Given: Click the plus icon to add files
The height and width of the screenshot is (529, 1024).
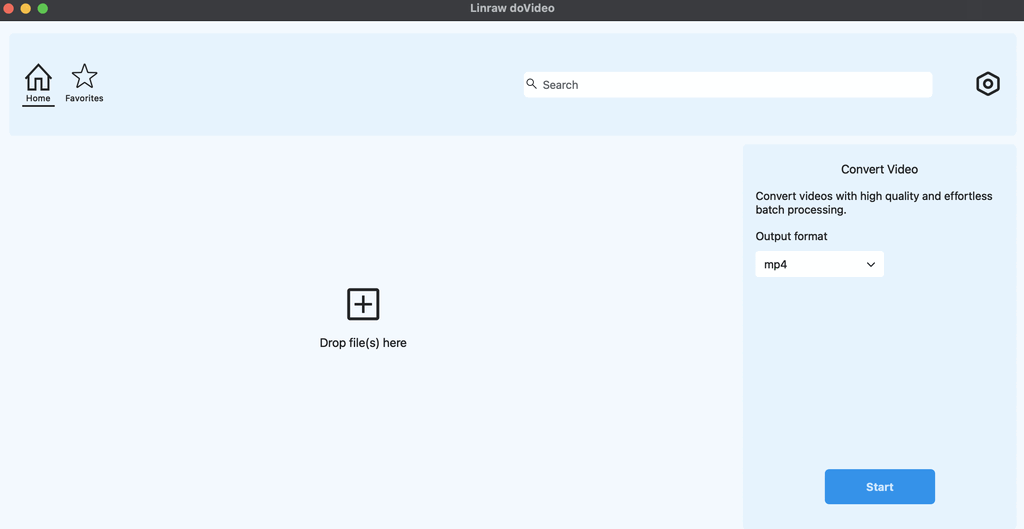Looking at the screenshot, I should 363,304.
